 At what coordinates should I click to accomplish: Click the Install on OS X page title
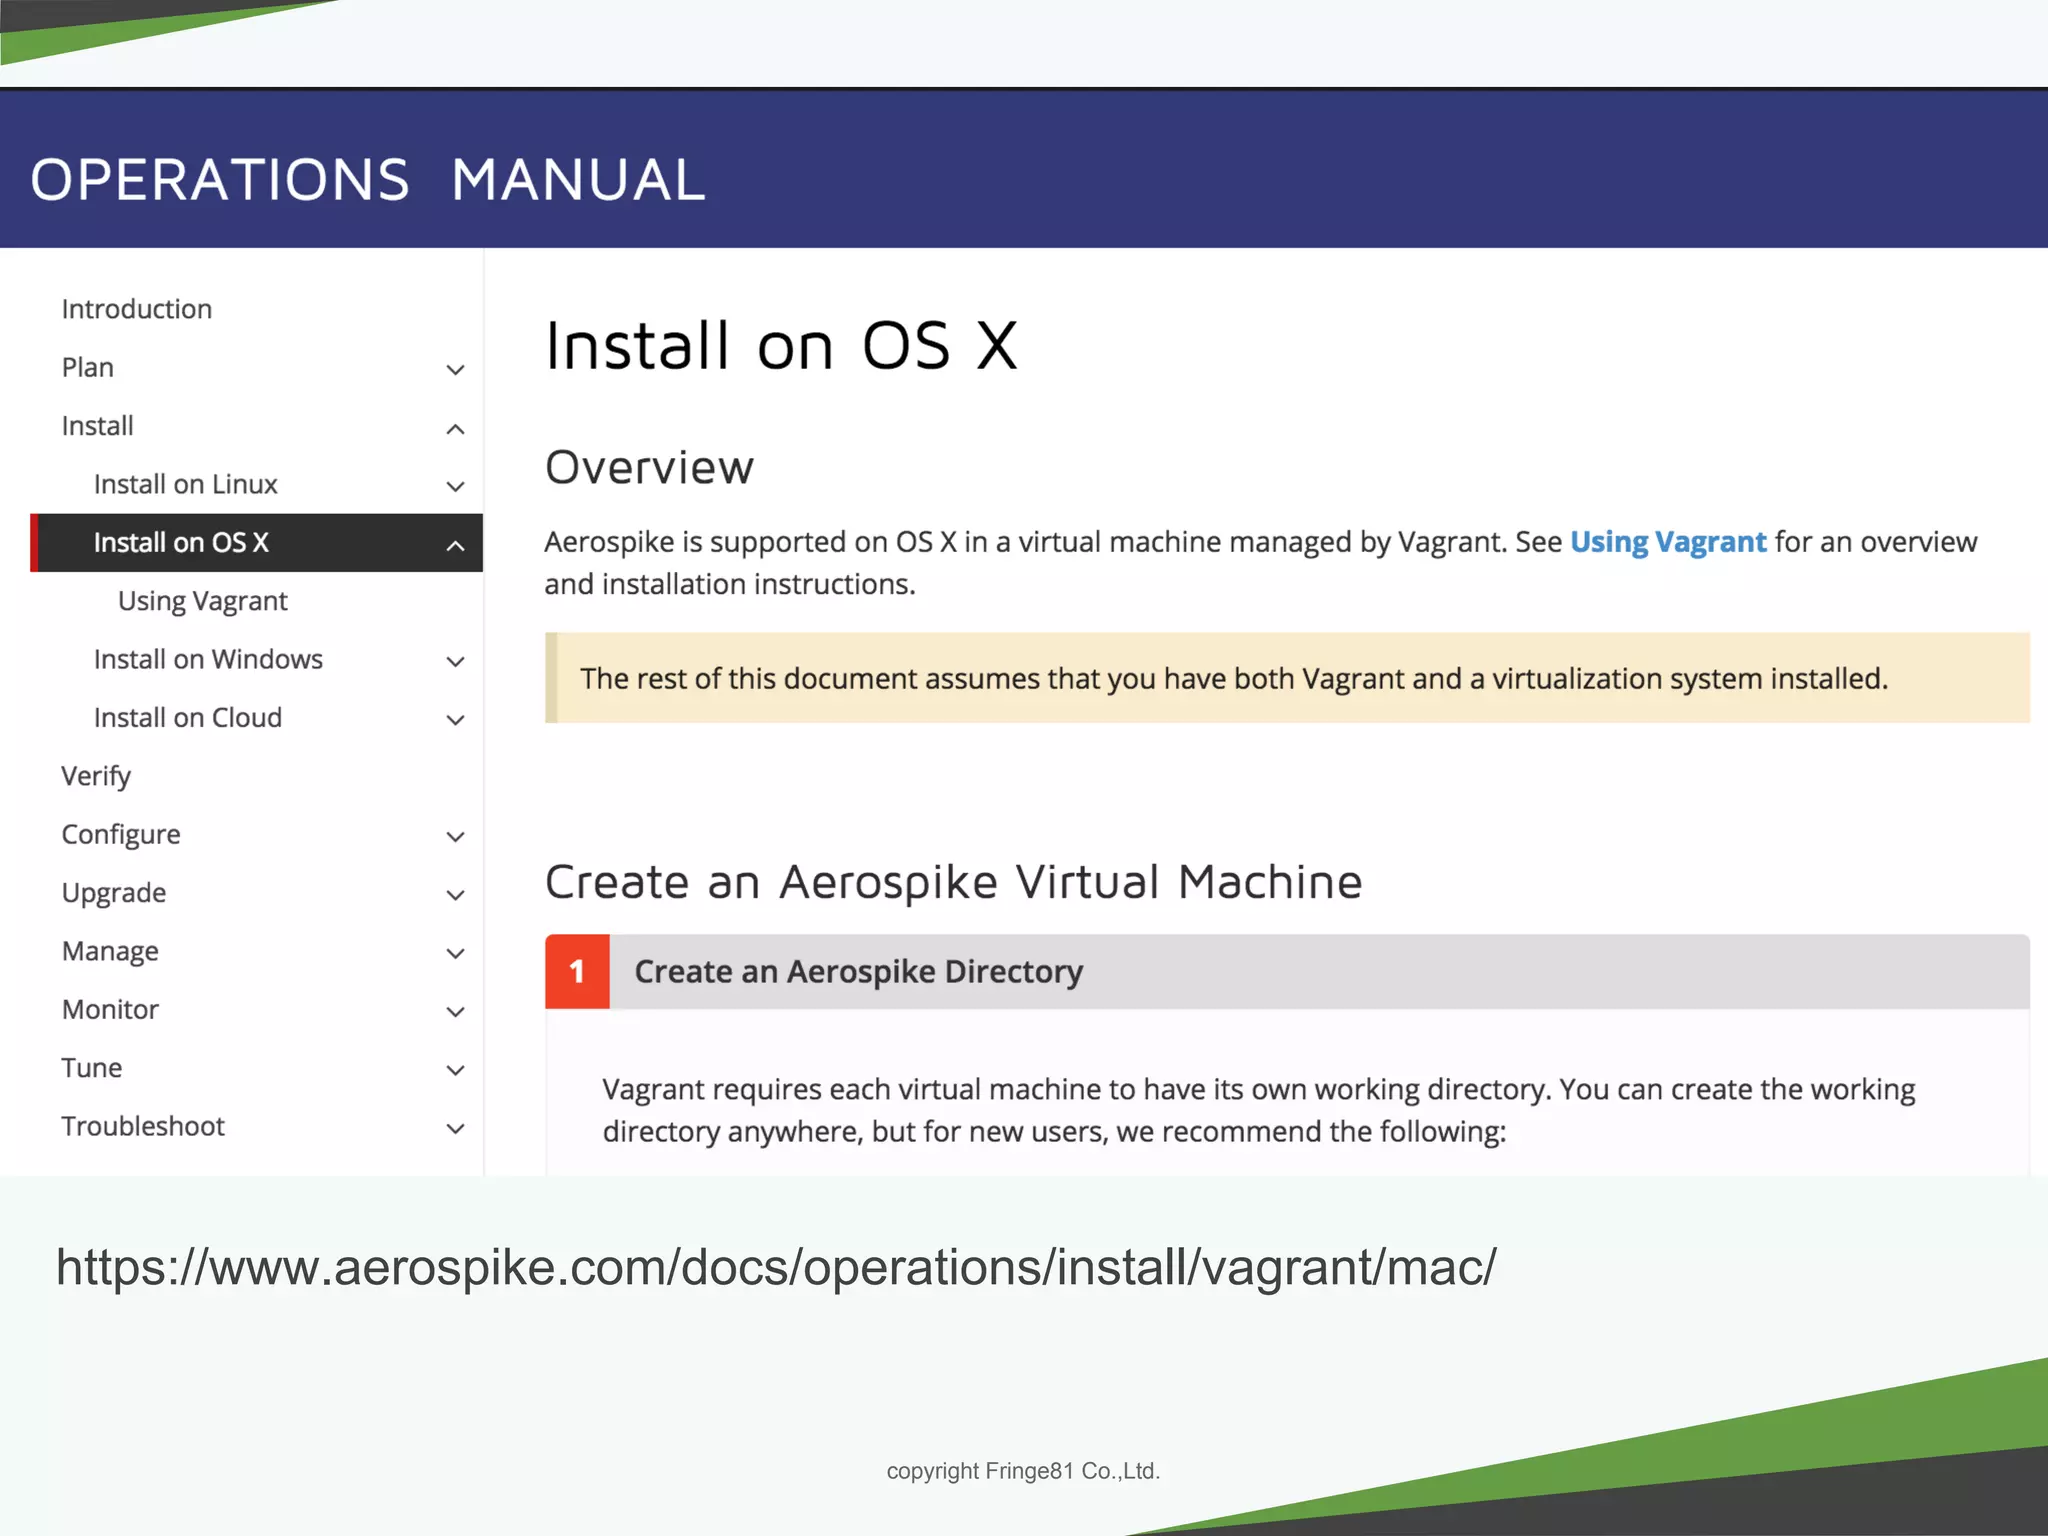[x=781, y=346]
